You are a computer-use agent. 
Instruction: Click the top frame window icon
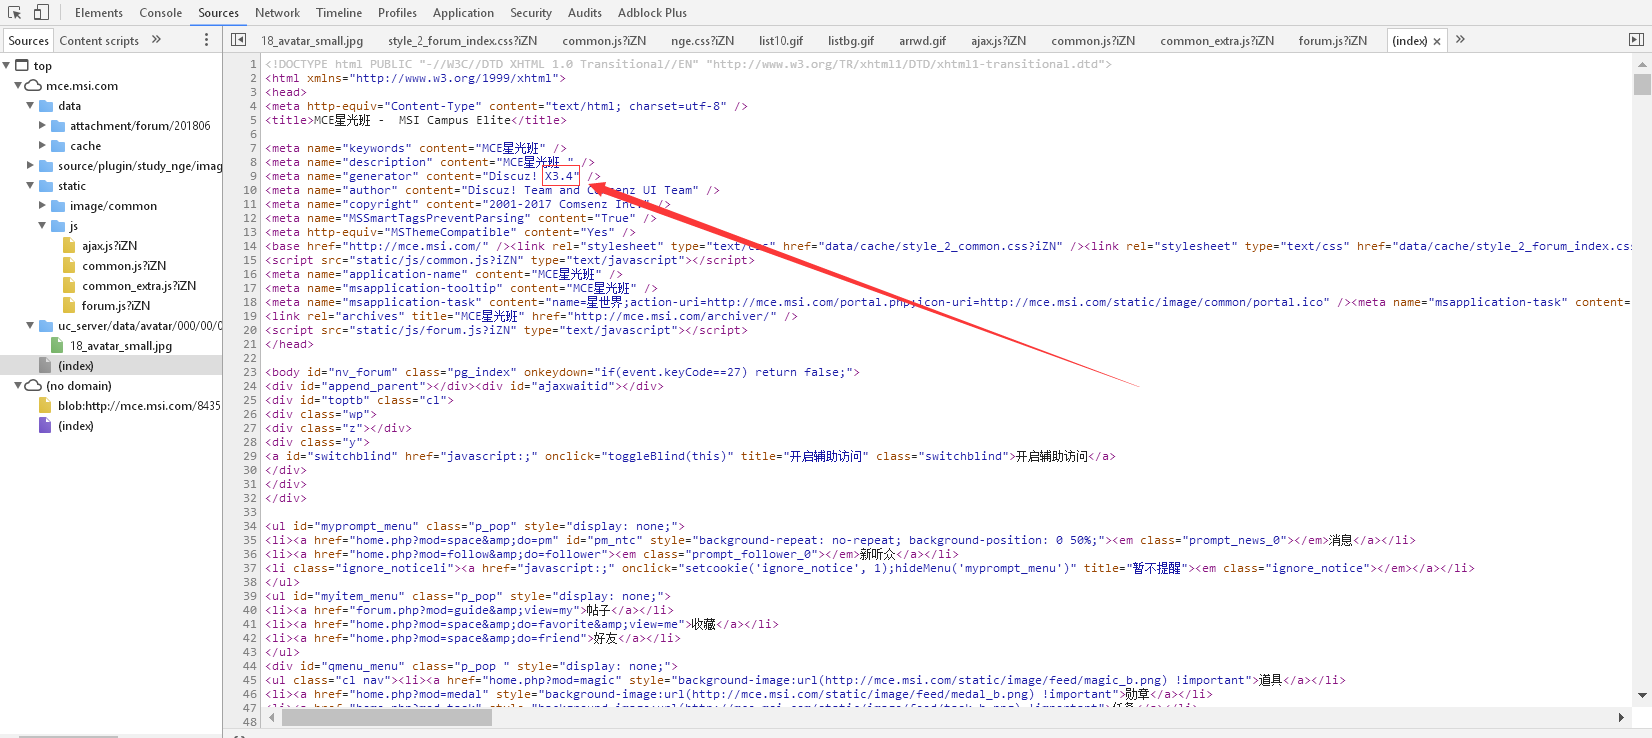(x=22, y=65)
